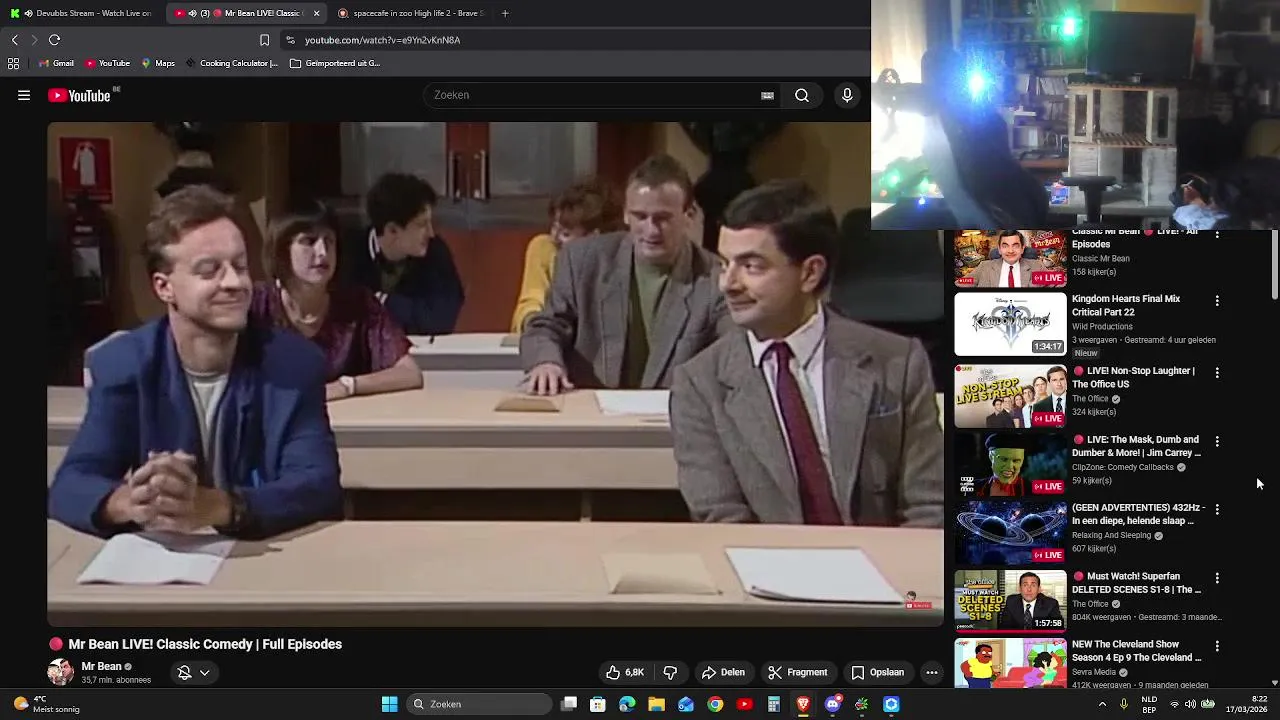This screenshot has height=720, width=1280.
Task: Open options for Superfan Deleted Scenes video
Action: click(x=1217, y=578)
